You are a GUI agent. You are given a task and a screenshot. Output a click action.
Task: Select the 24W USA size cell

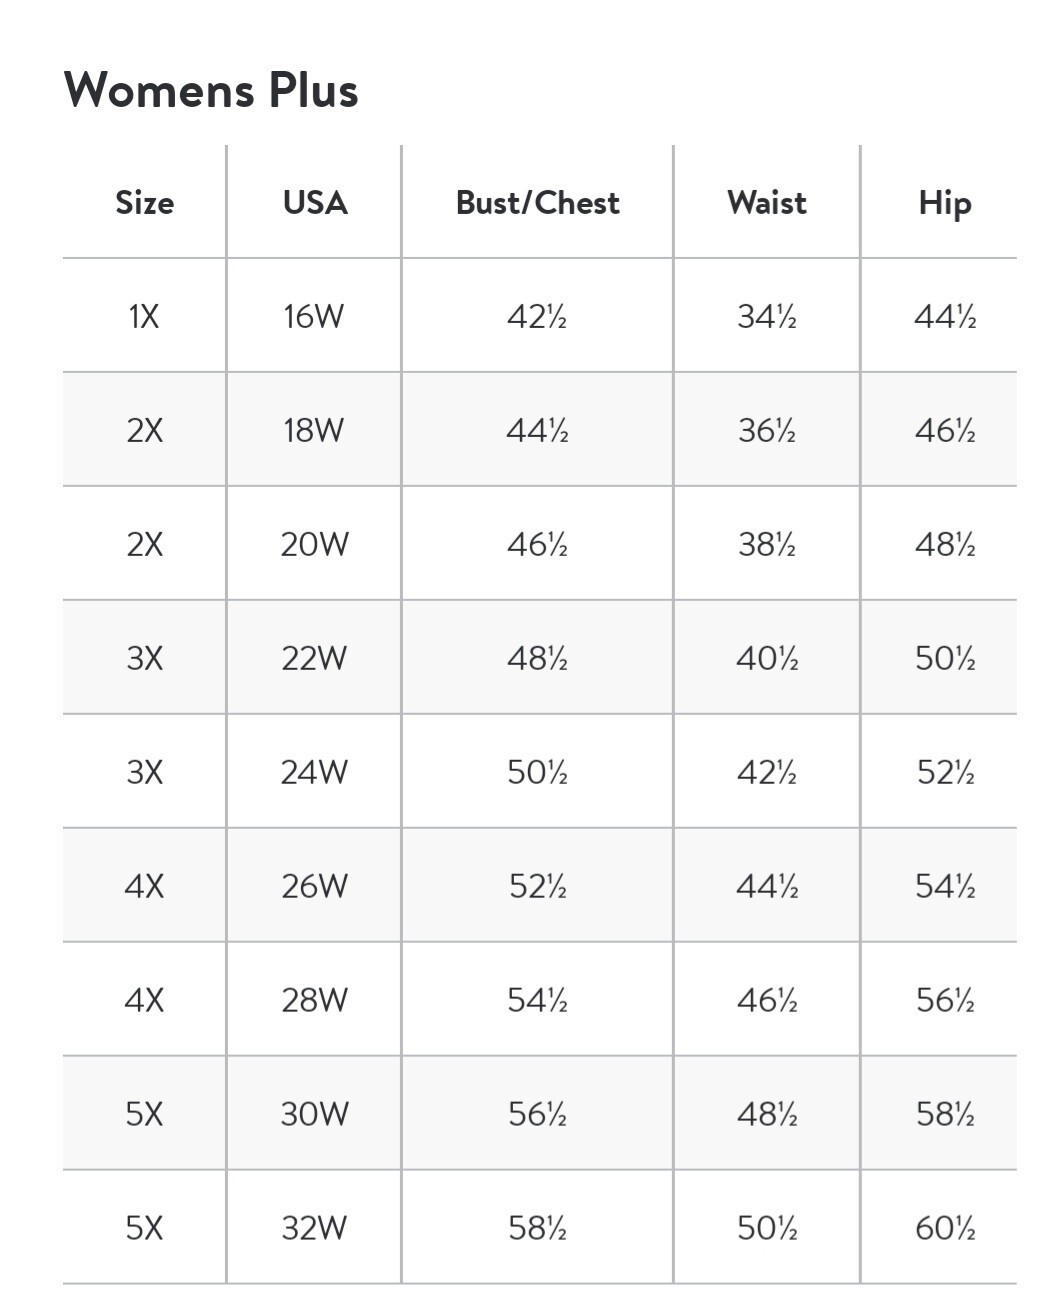315,773
